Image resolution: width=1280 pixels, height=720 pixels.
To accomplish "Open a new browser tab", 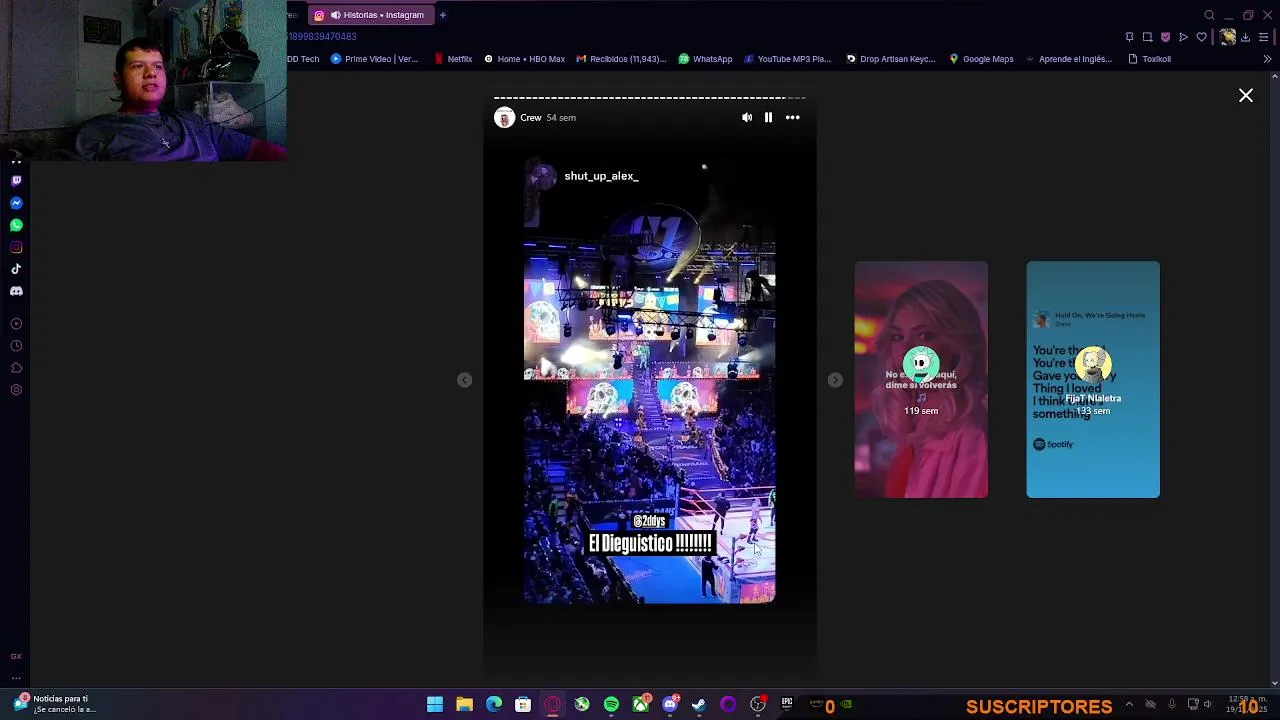I will point(443,15).
